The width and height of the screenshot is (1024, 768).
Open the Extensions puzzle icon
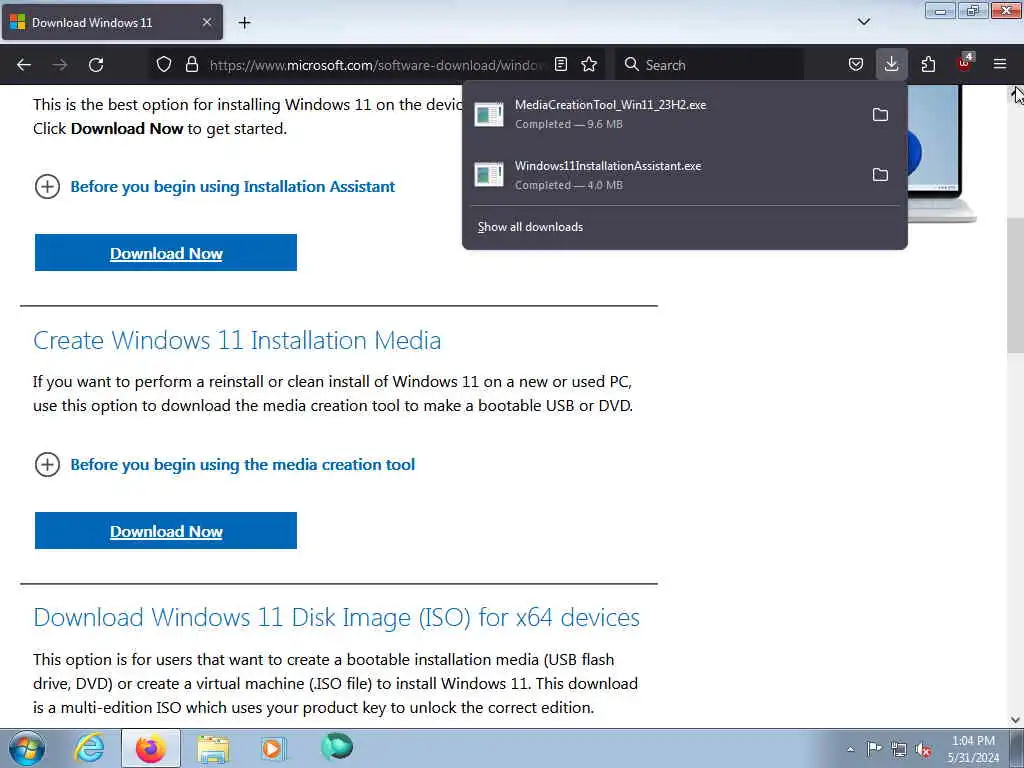point(928,65)
